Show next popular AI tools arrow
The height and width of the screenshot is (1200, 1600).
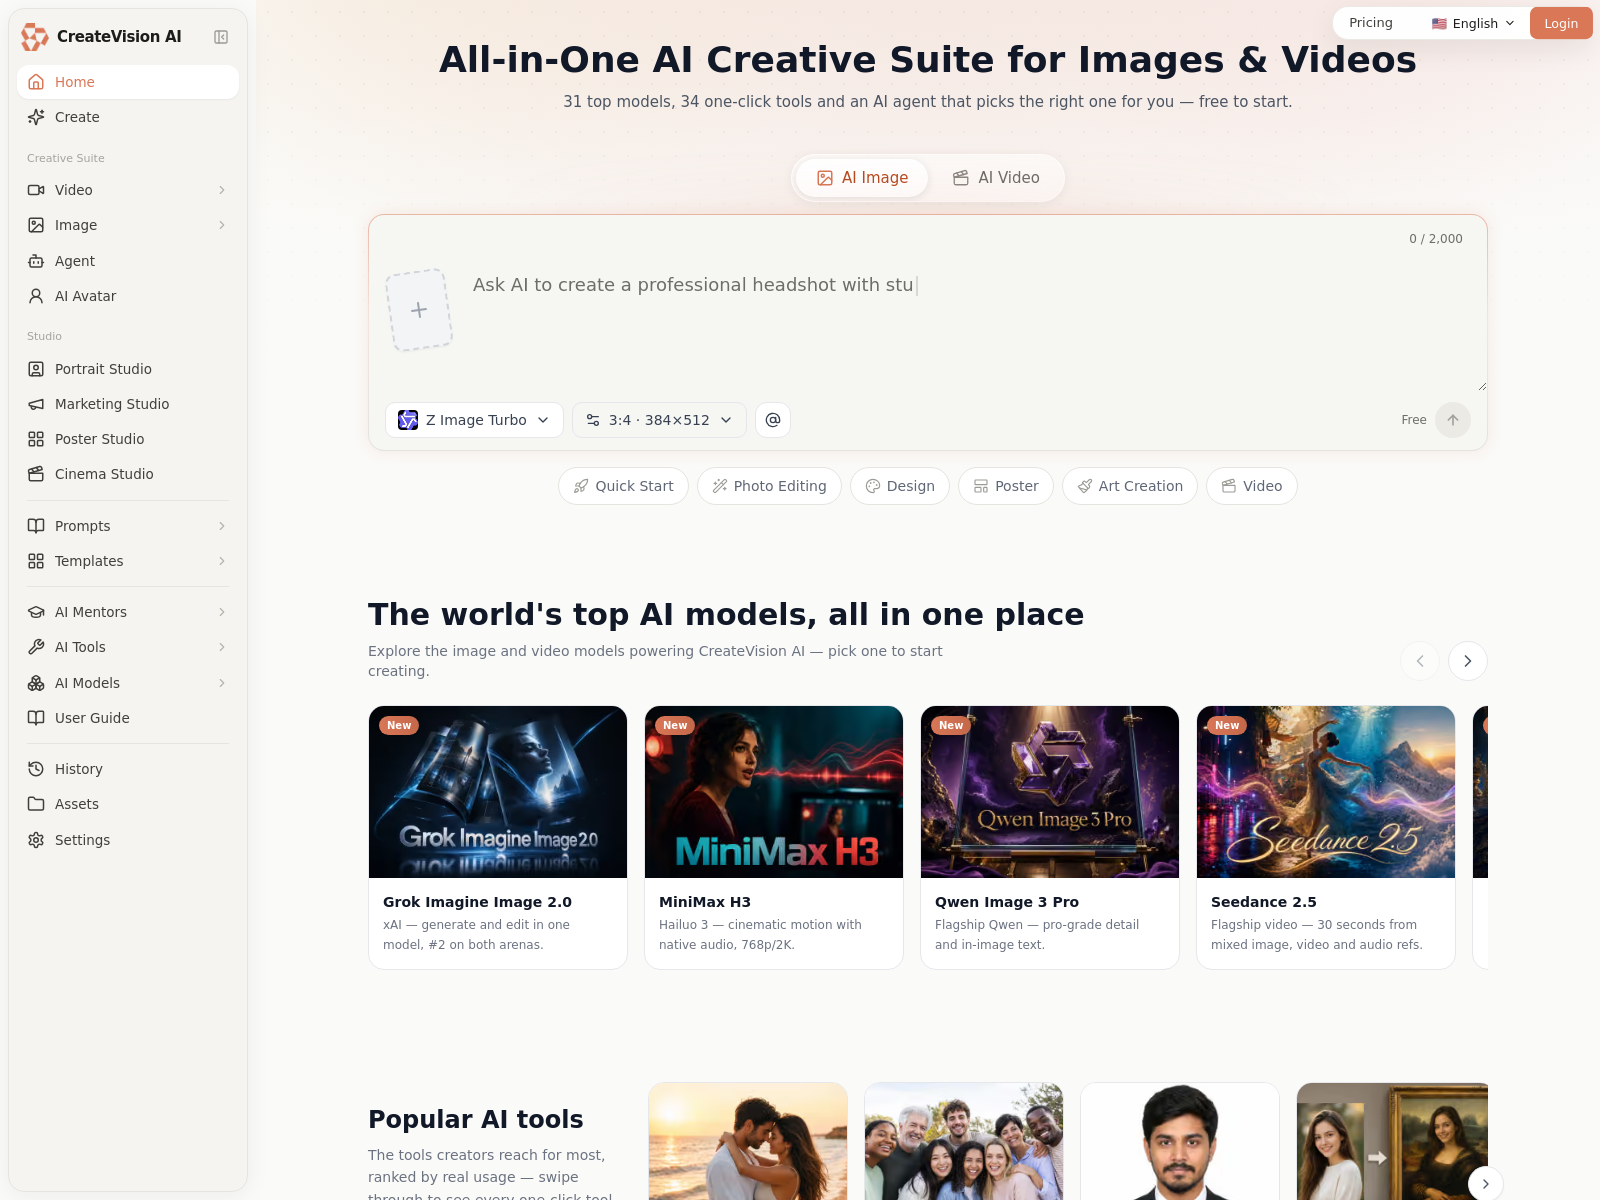tap(1486, 1184)
